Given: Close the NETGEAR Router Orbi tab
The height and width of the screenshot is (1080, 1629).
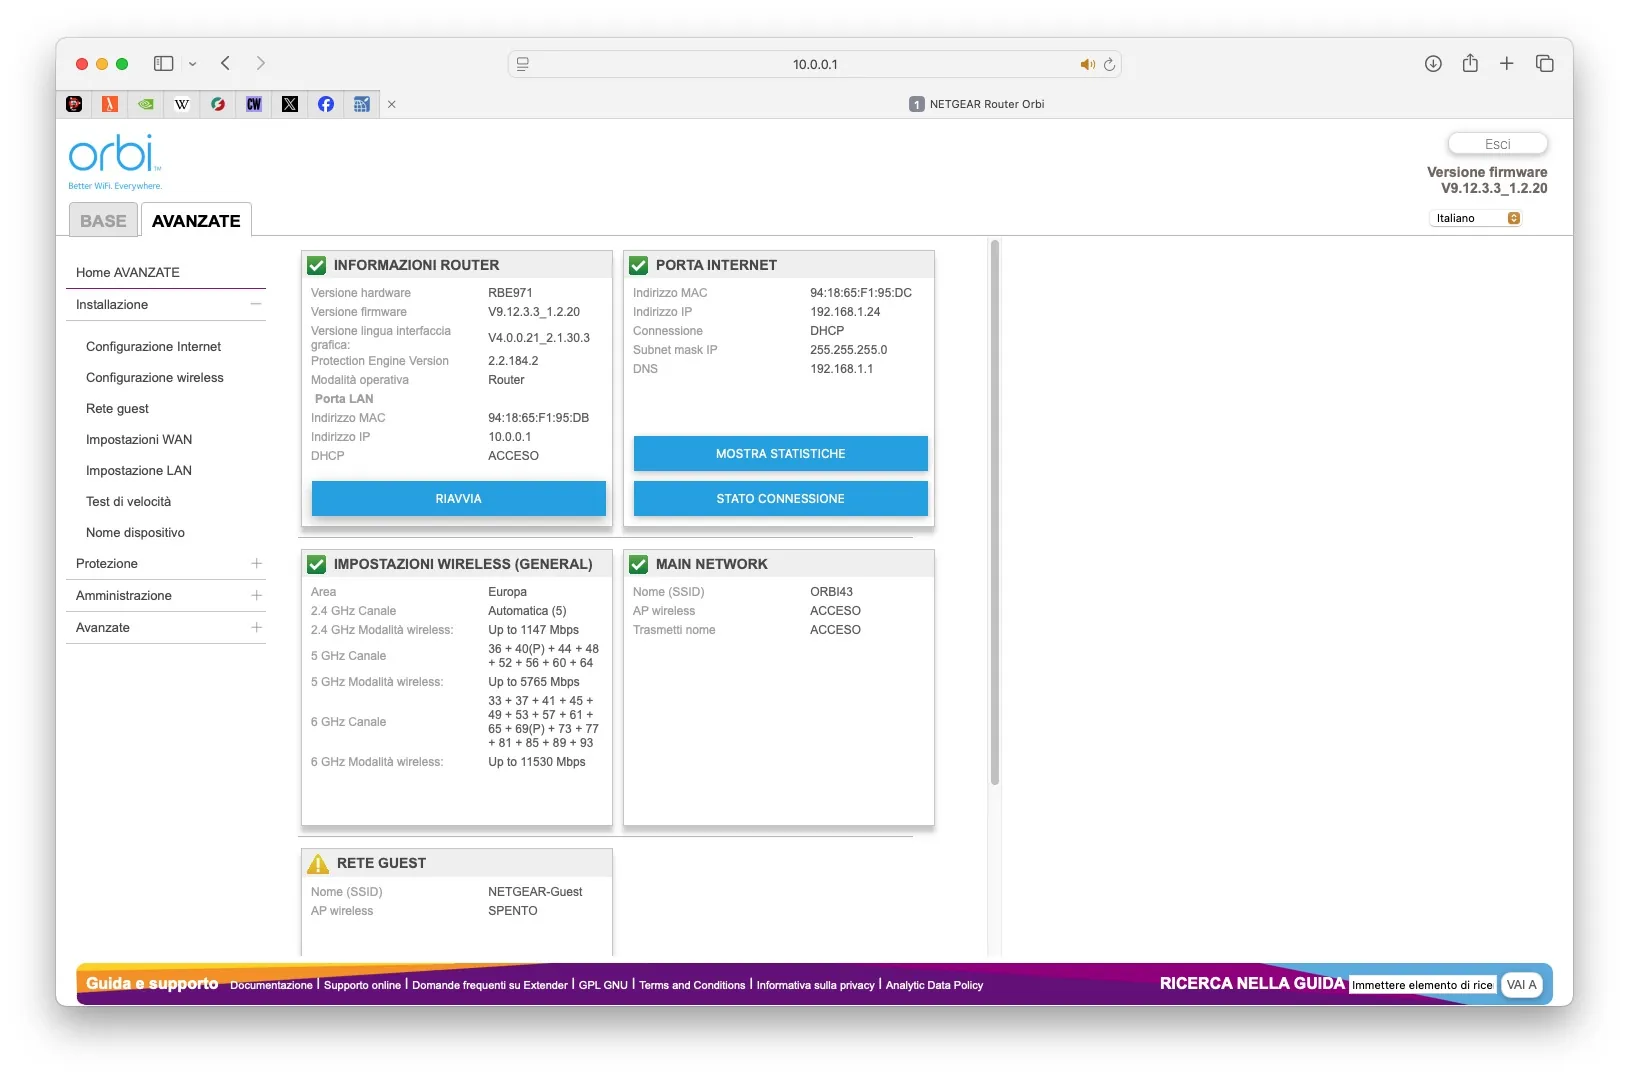Looking at the screenshot, I should pos(392,104).
